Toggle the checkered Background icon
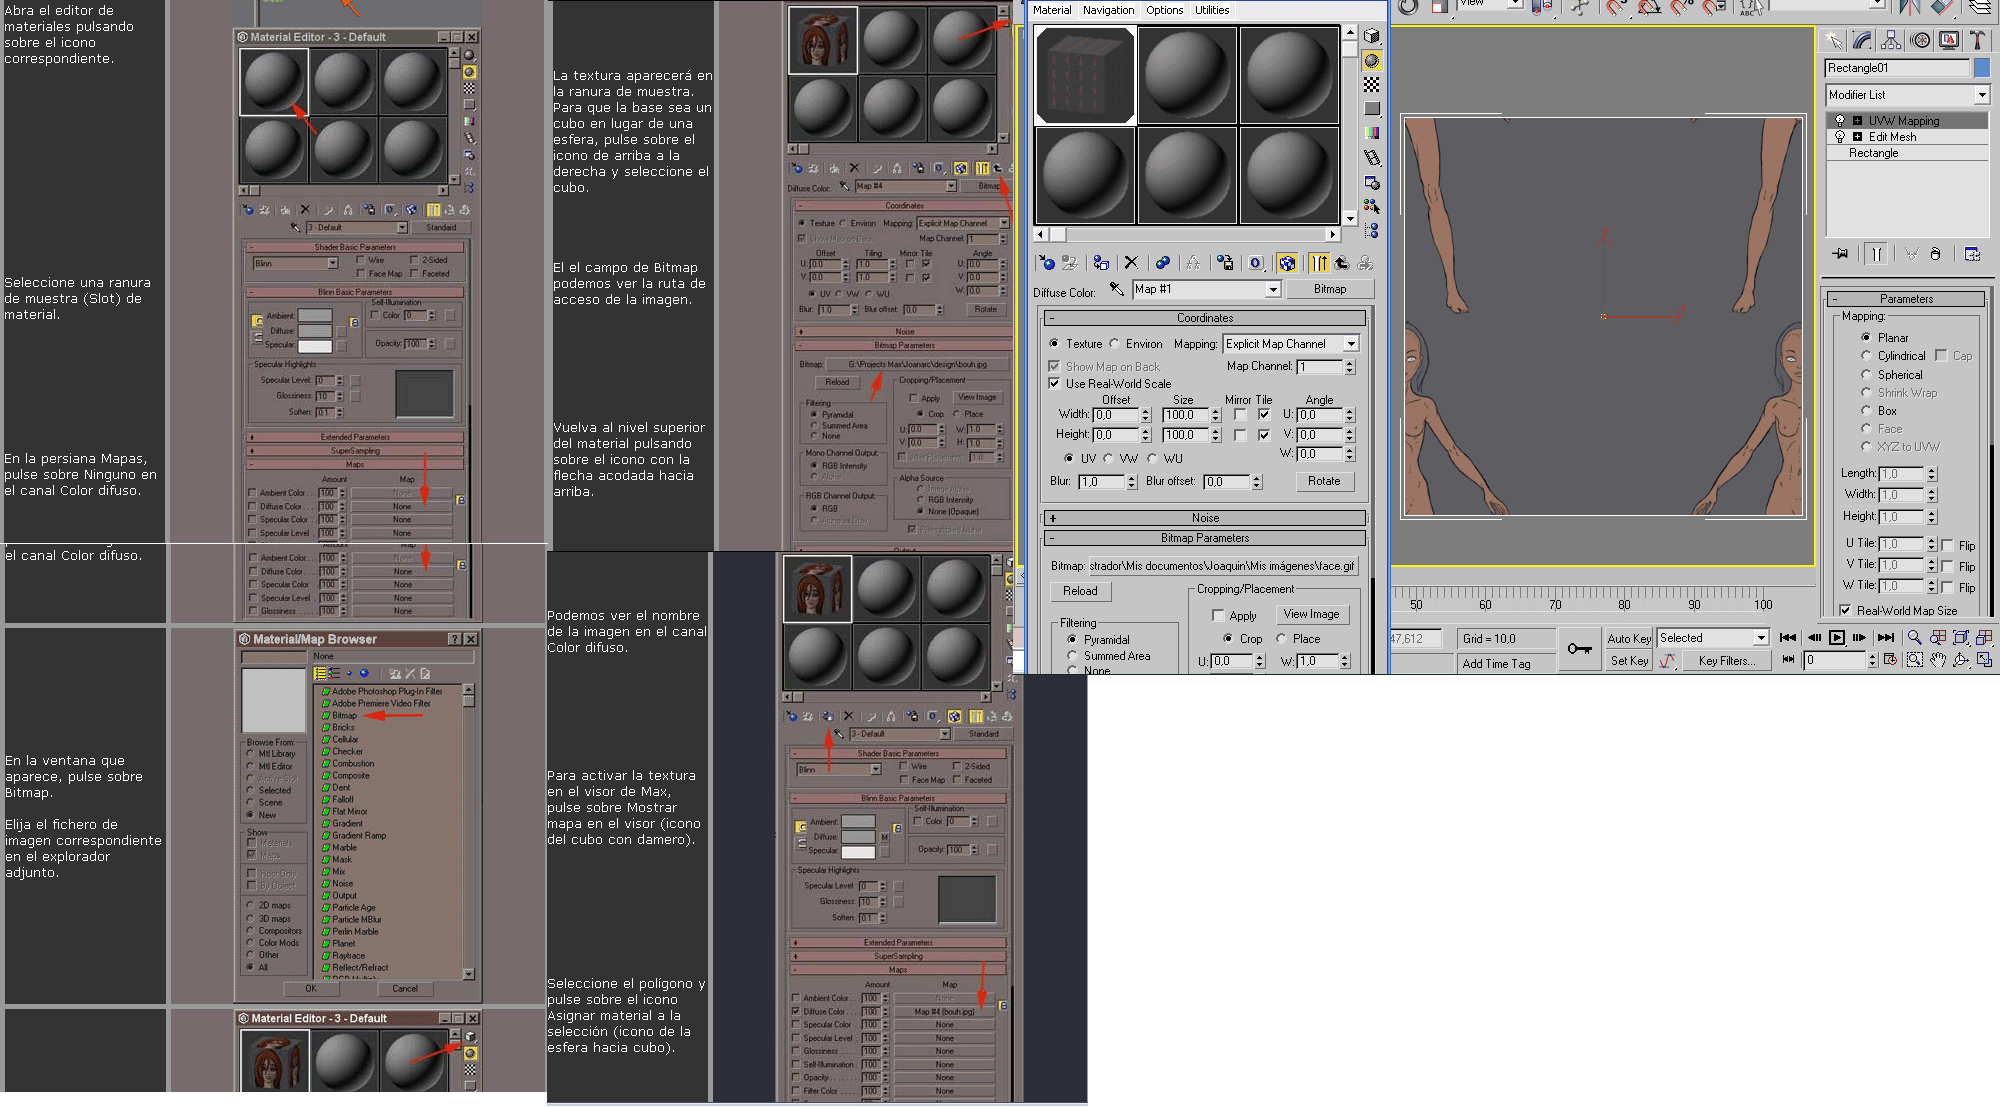 click(1372, 85)
